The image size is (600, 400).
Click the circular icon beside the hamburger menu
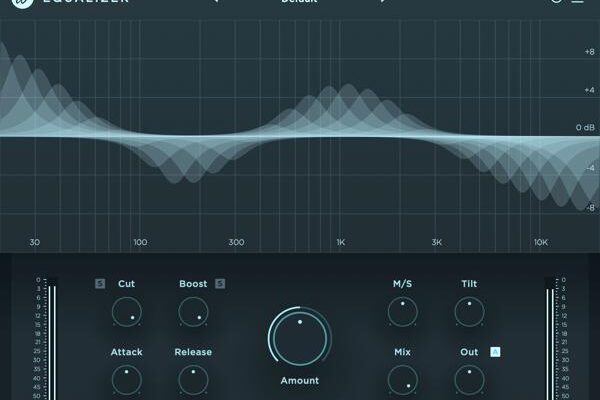558,3
